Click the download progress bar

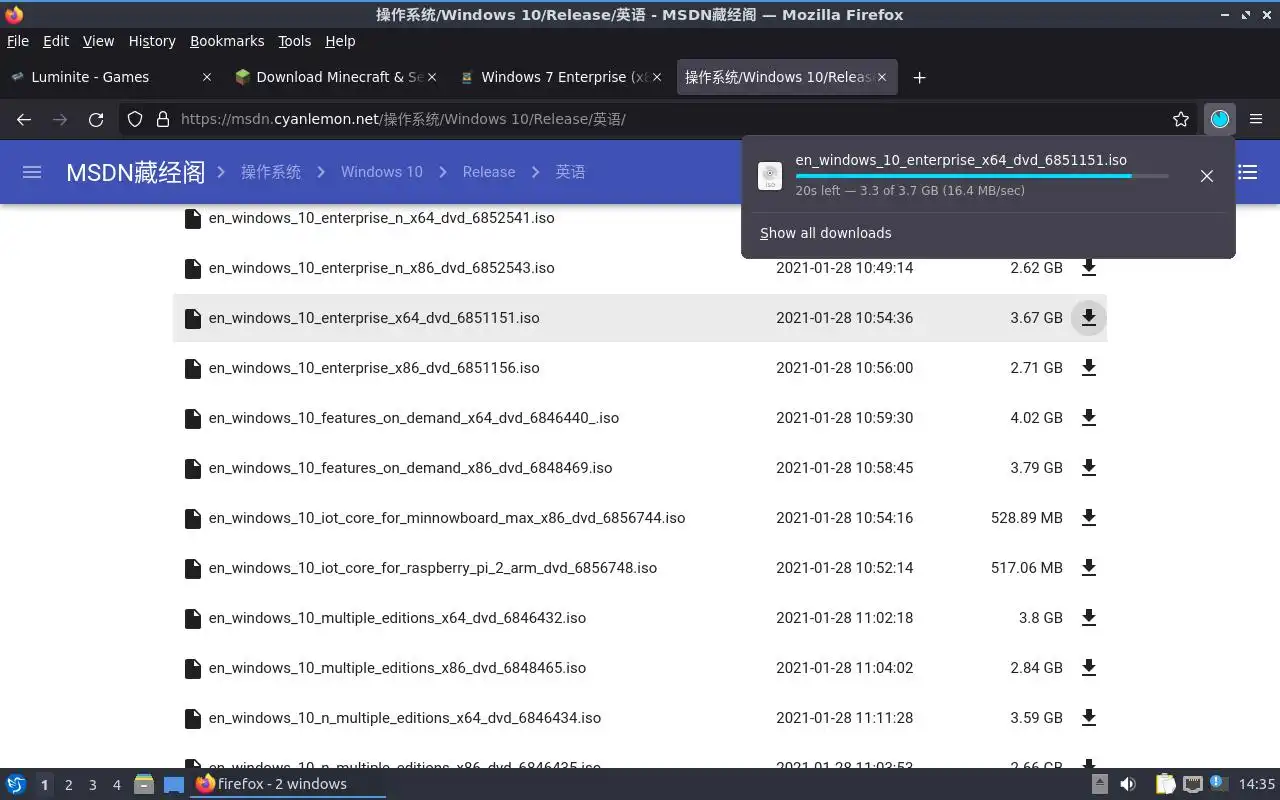click(x=982, y=176)
